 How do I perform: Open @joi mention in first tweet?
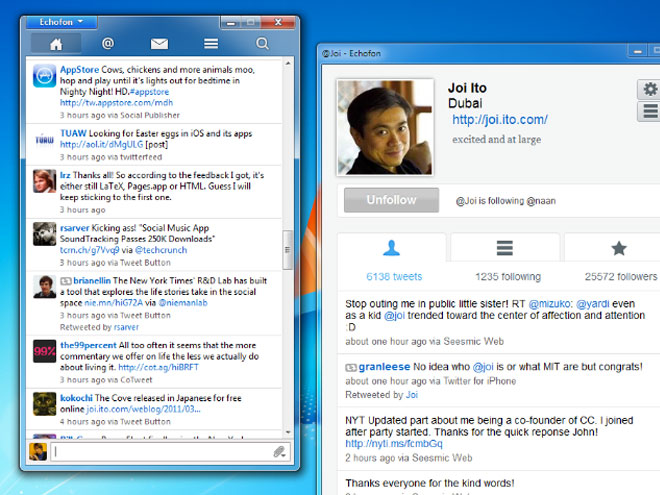(x=394, y=315)
